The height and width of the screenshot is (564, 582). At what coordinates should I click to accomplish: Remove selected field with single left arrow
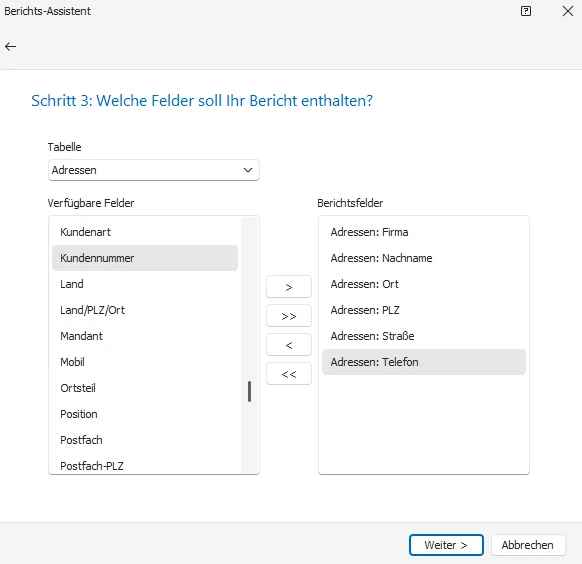289,345
